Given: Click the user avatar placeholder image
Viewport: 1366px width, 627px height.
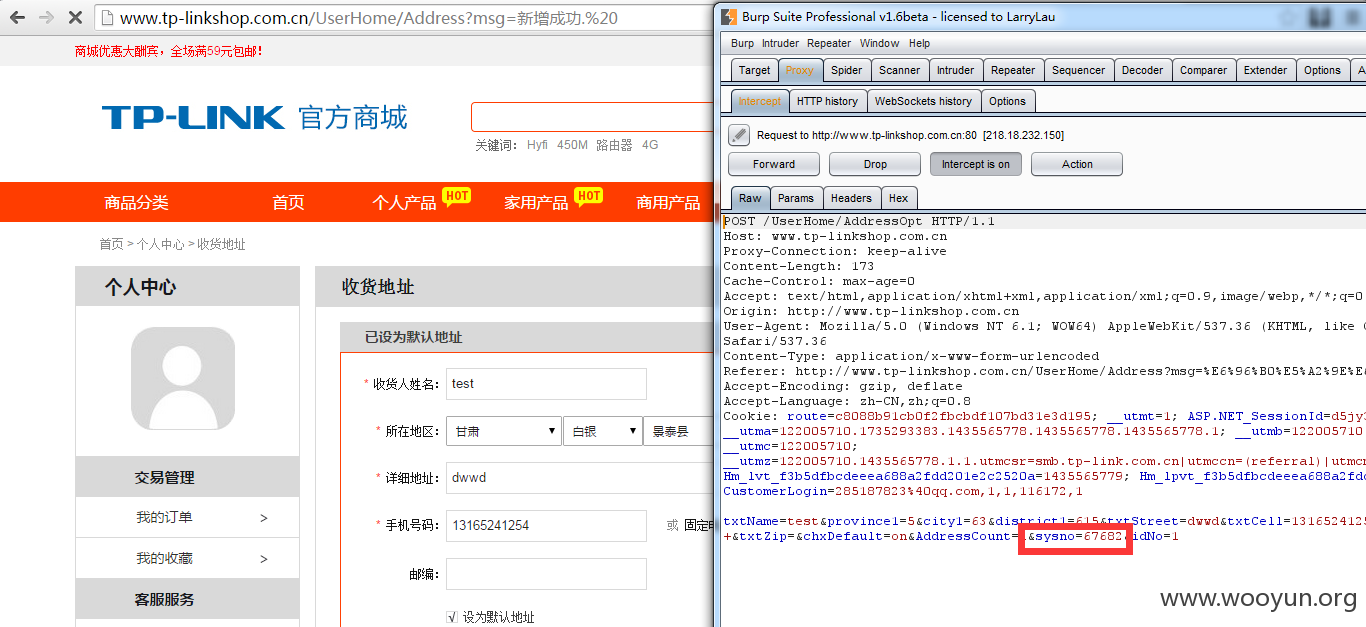Looking at the screenshot, I should click(x=183, y=378).
